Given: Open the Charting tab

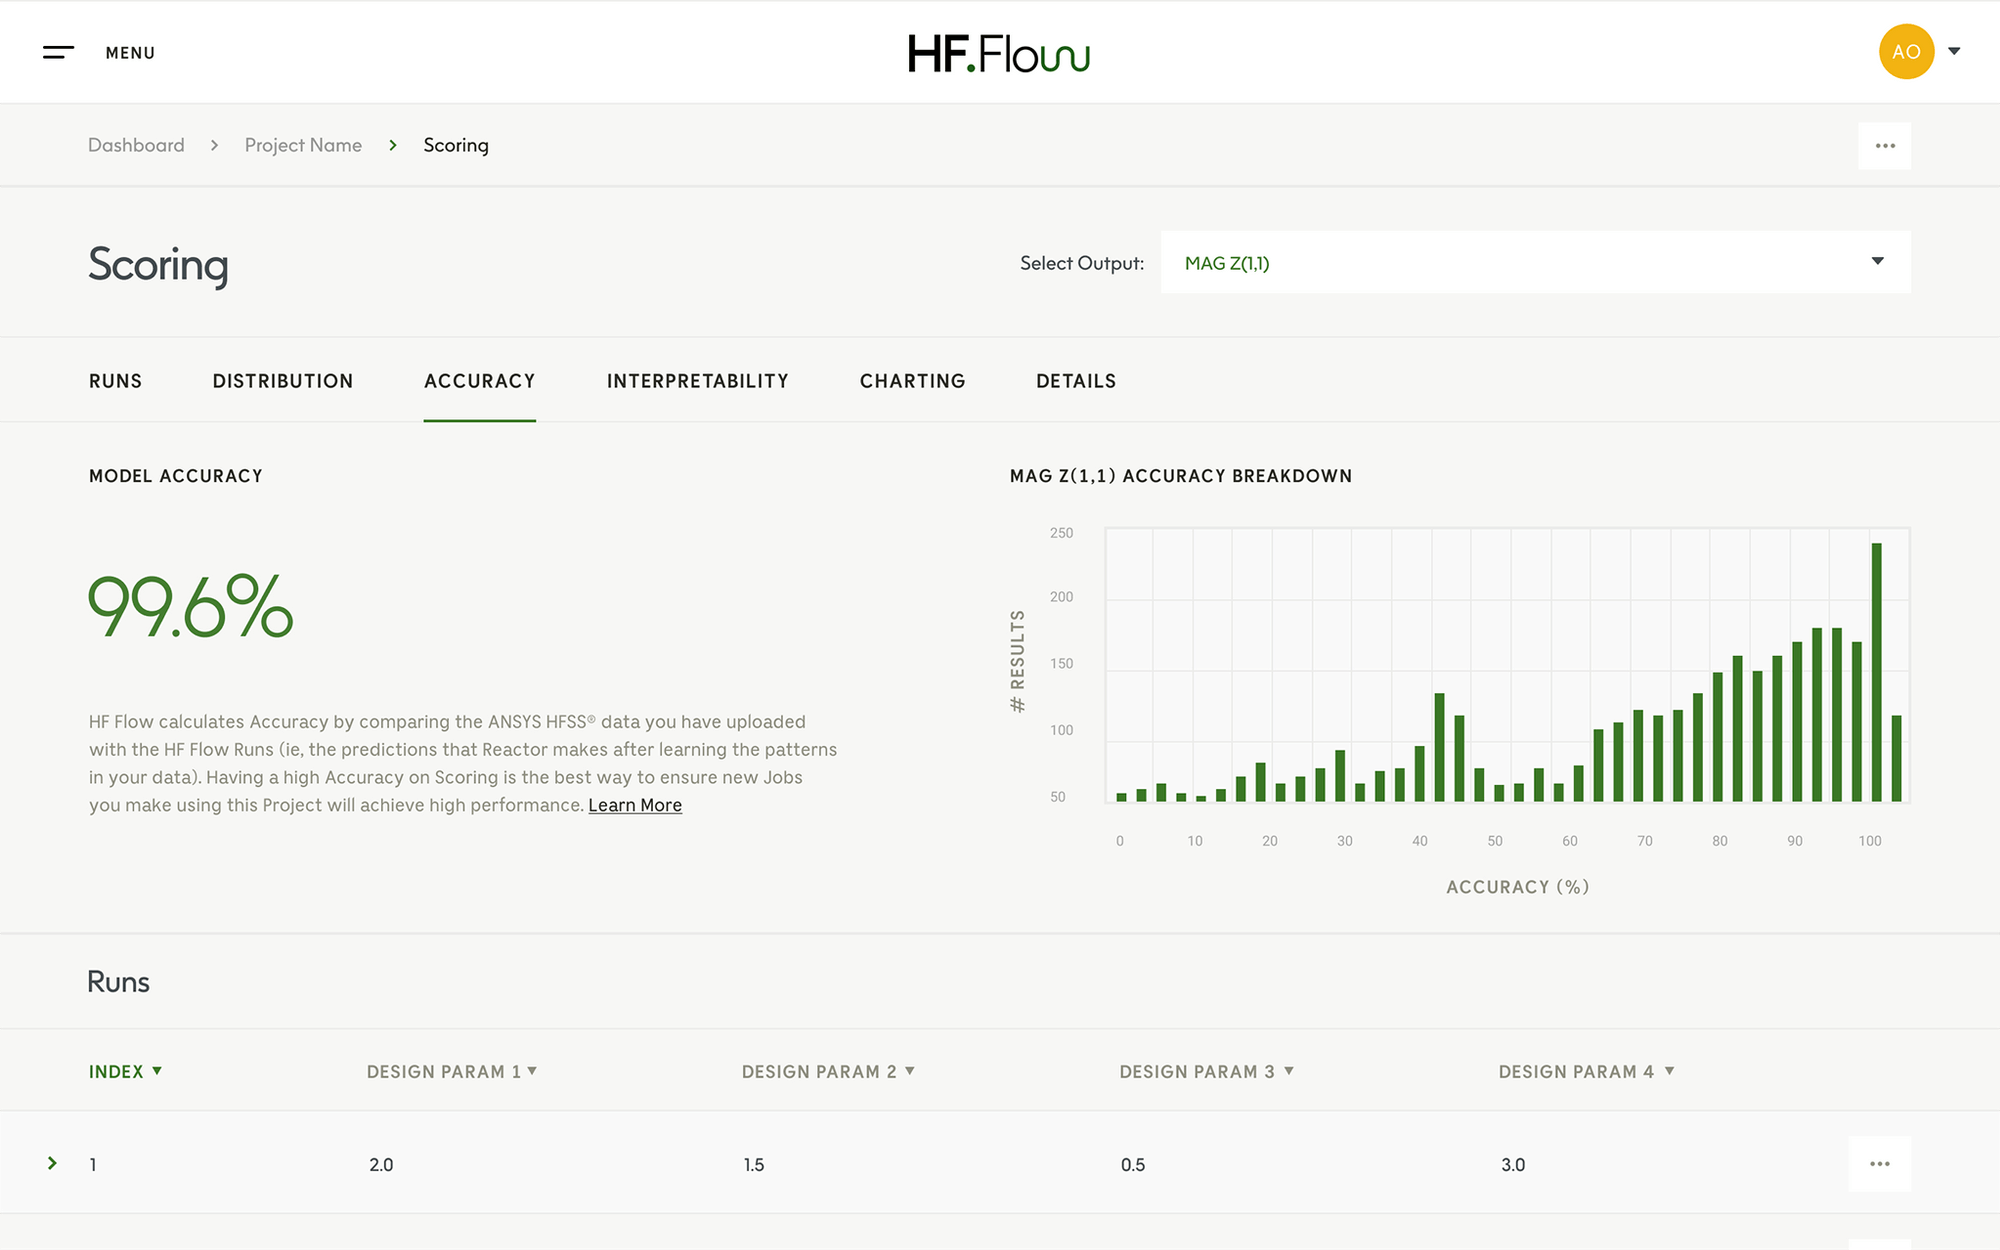Looking at the screenshot, I should click(912, 381).
